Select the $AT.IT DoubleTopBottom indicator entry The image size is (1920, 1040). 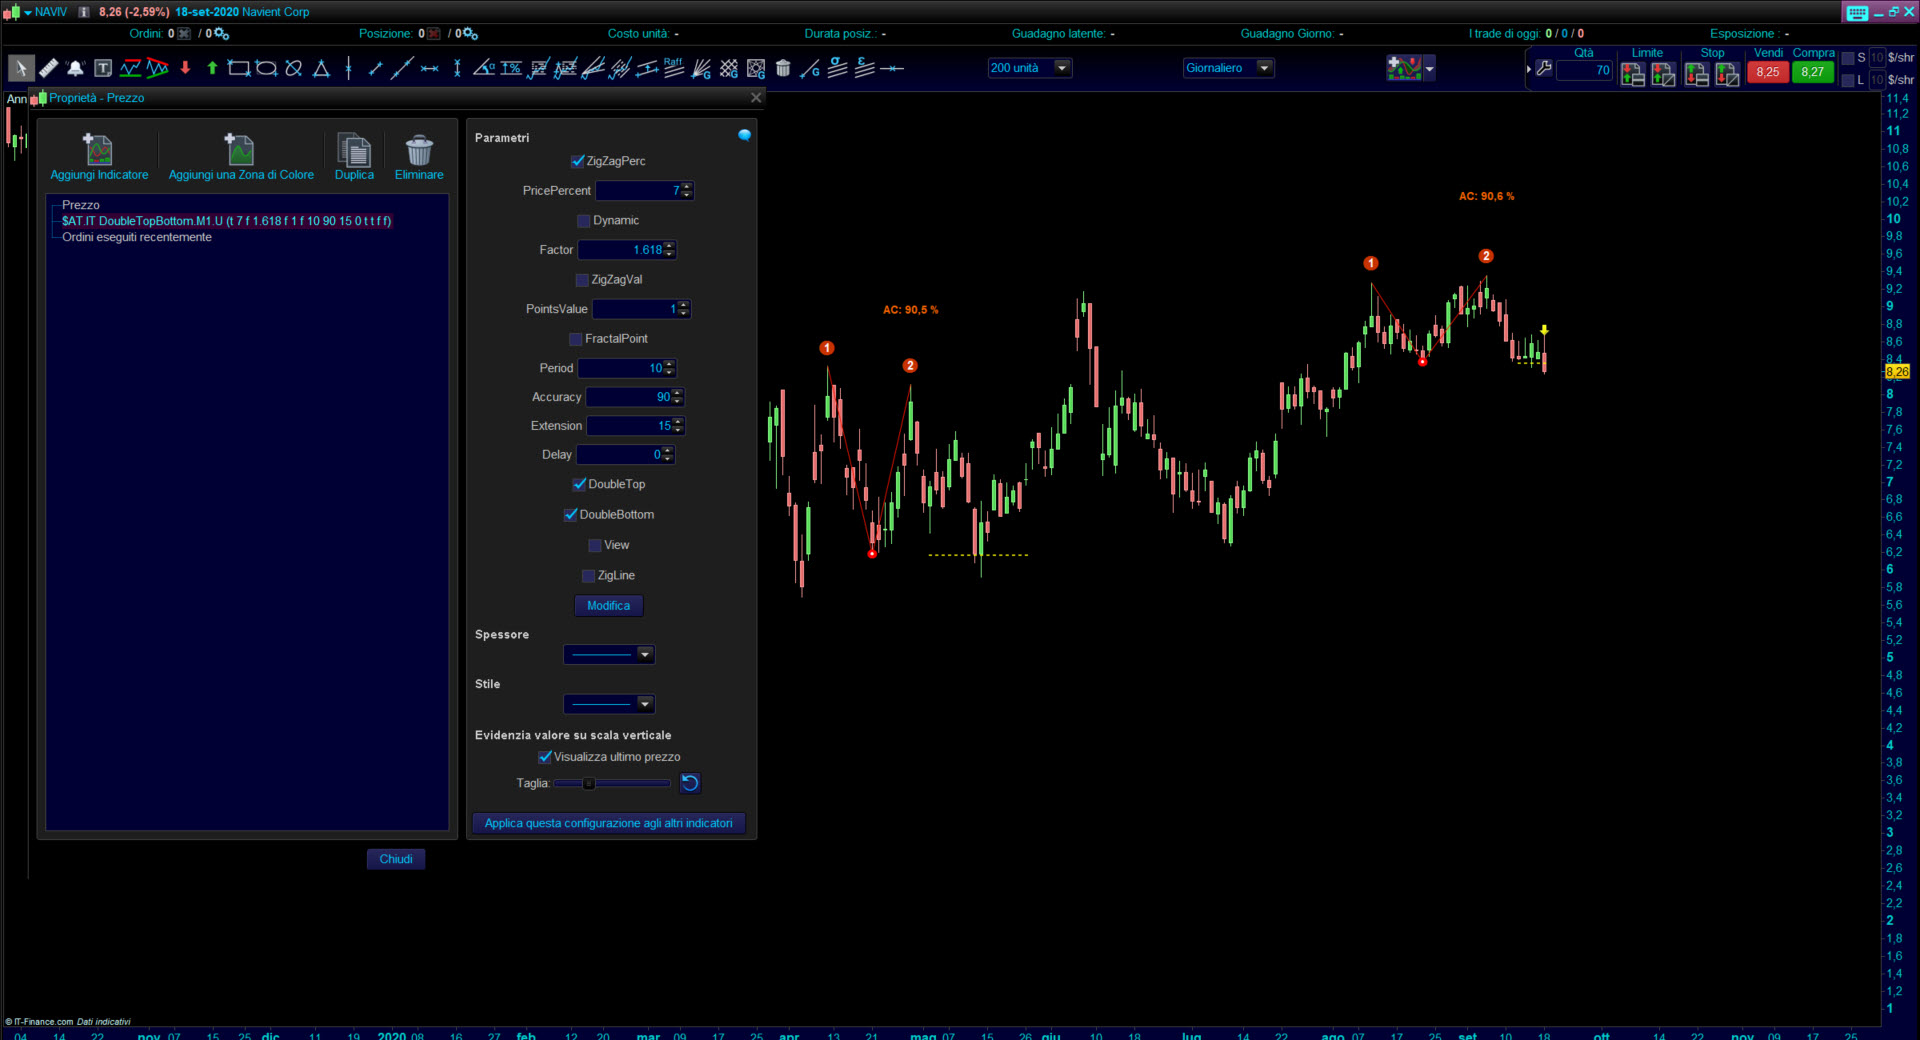point(224,221)
